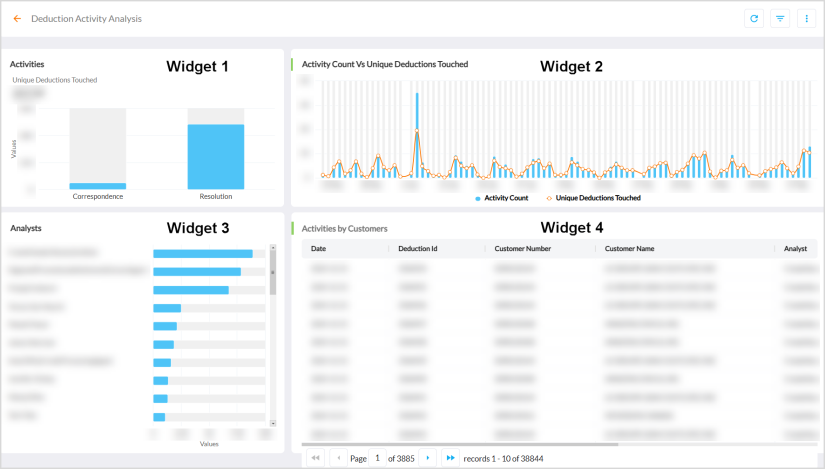This screenshot has height=469, width=825.
Task: Go to the first page of records
Action: [x=316, y=457]
